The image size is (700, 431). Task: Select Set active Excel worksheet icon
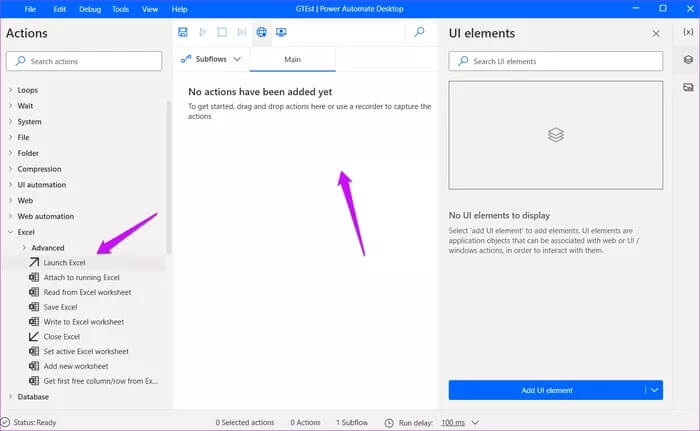34,351
